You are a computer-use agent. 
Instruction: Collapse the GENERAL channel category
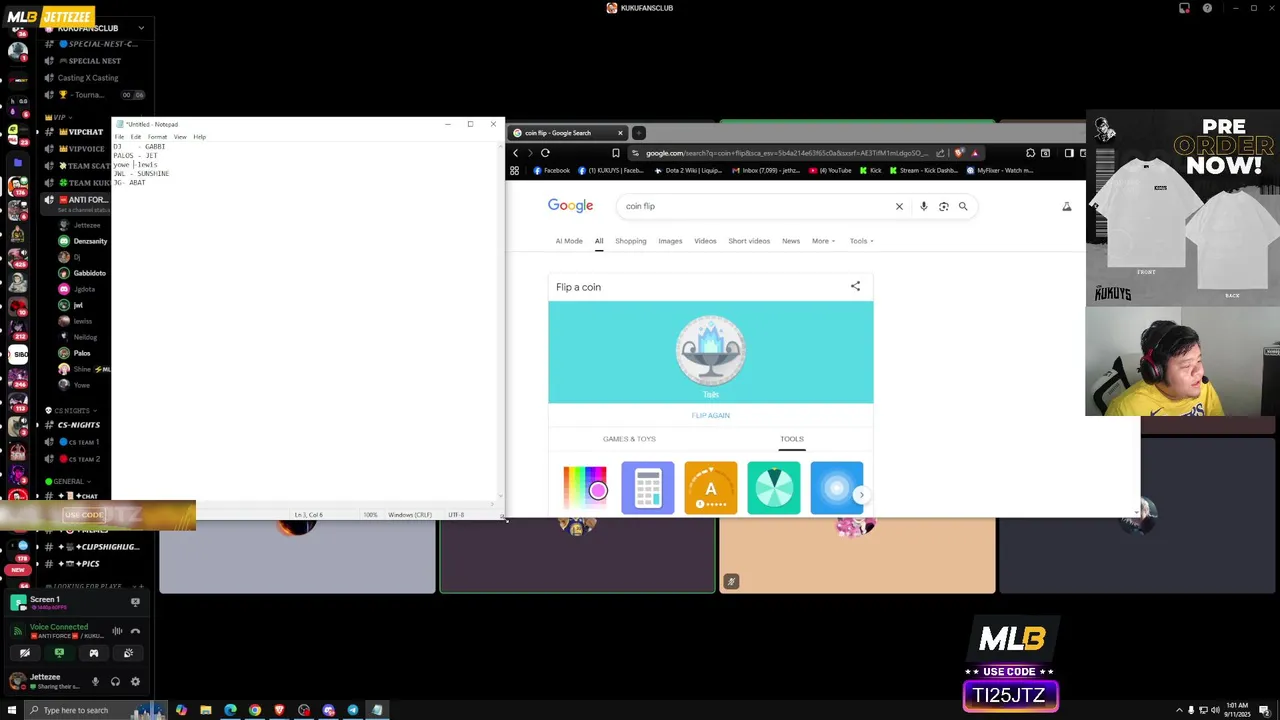coord(69,482)
